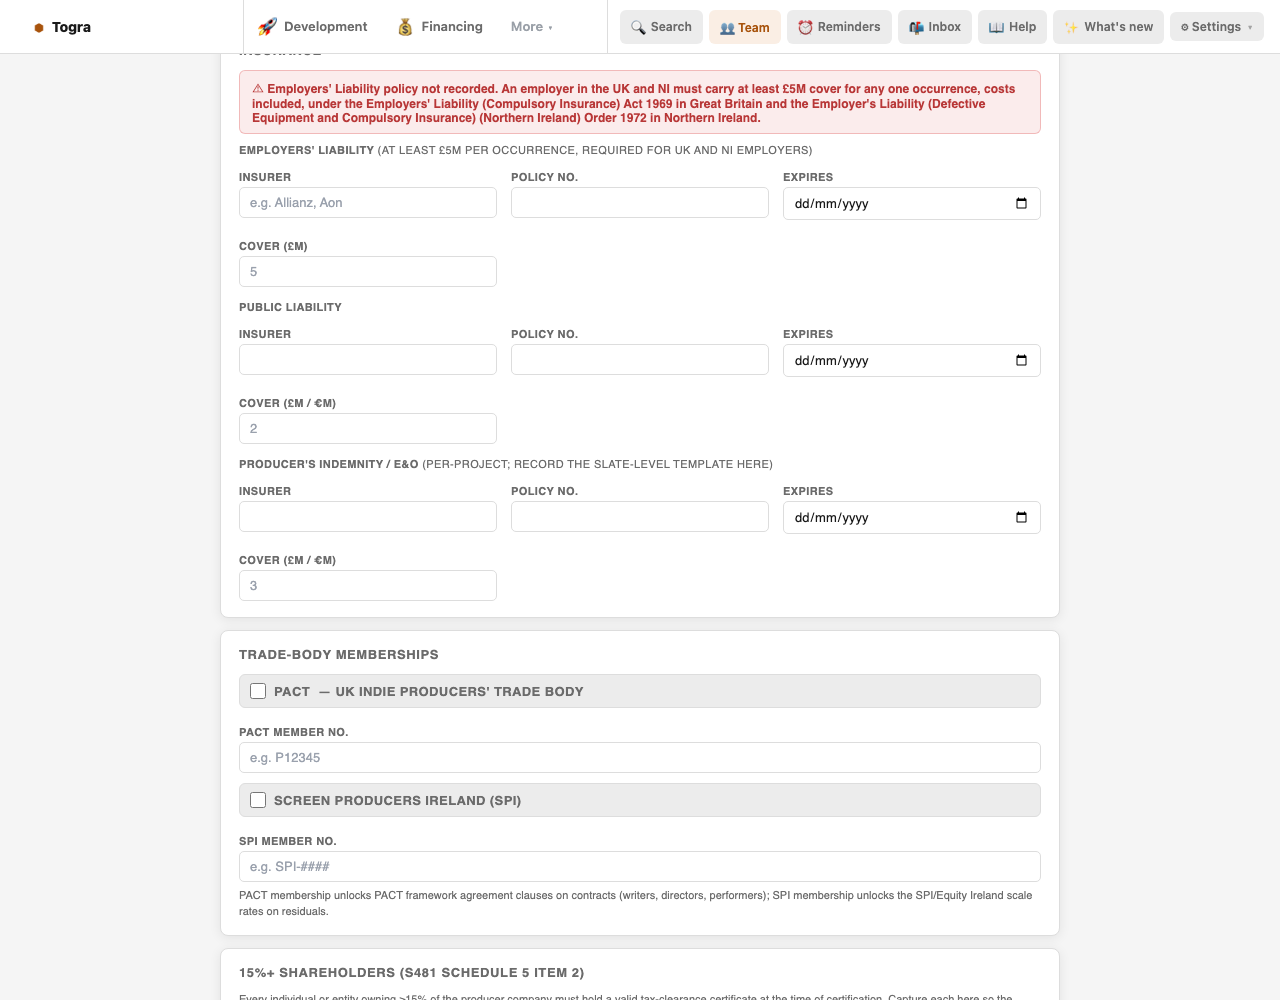The height and width of the screenshot is (1000, 1280).
Task: Focus the PACT member number field
Action: pos(640,758)
